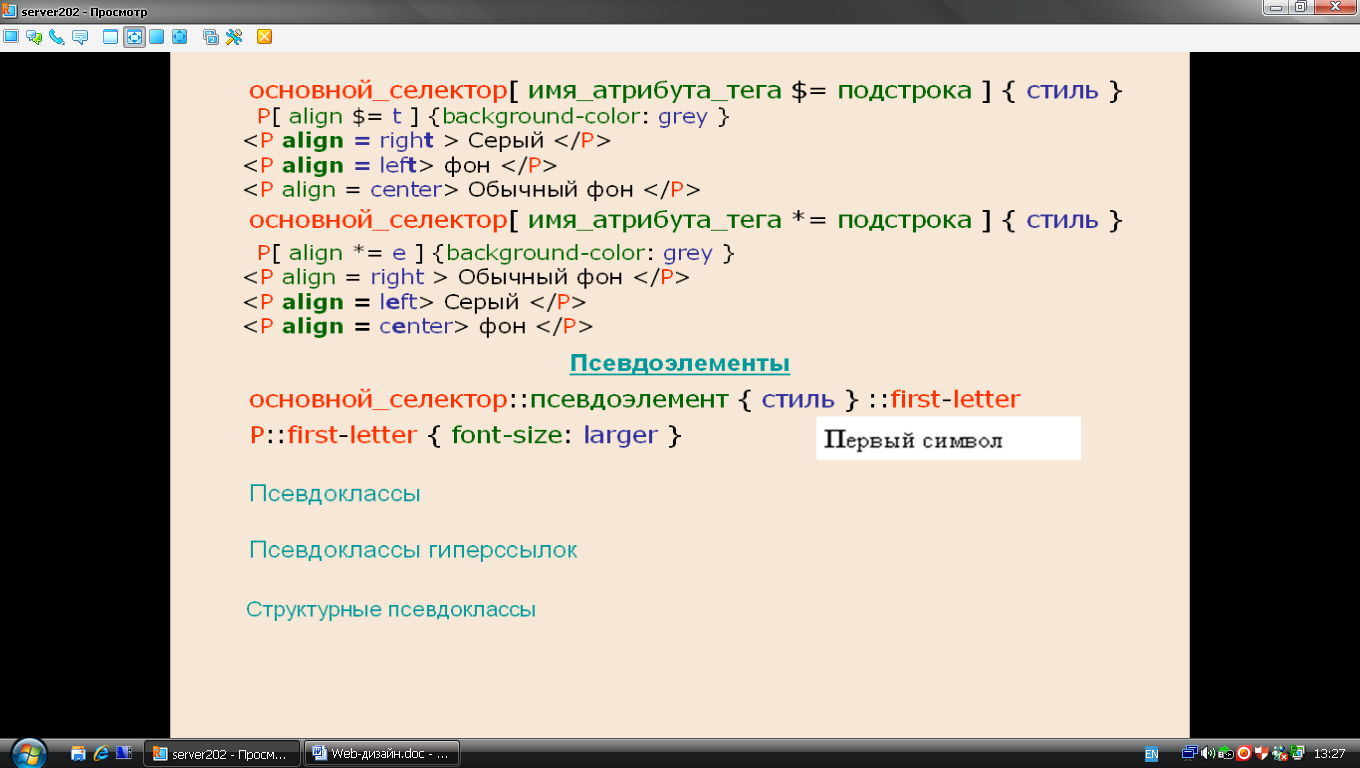Click the text 'P align = center> фон'
The image size is (1360, 768).
[x=418, y=326]
